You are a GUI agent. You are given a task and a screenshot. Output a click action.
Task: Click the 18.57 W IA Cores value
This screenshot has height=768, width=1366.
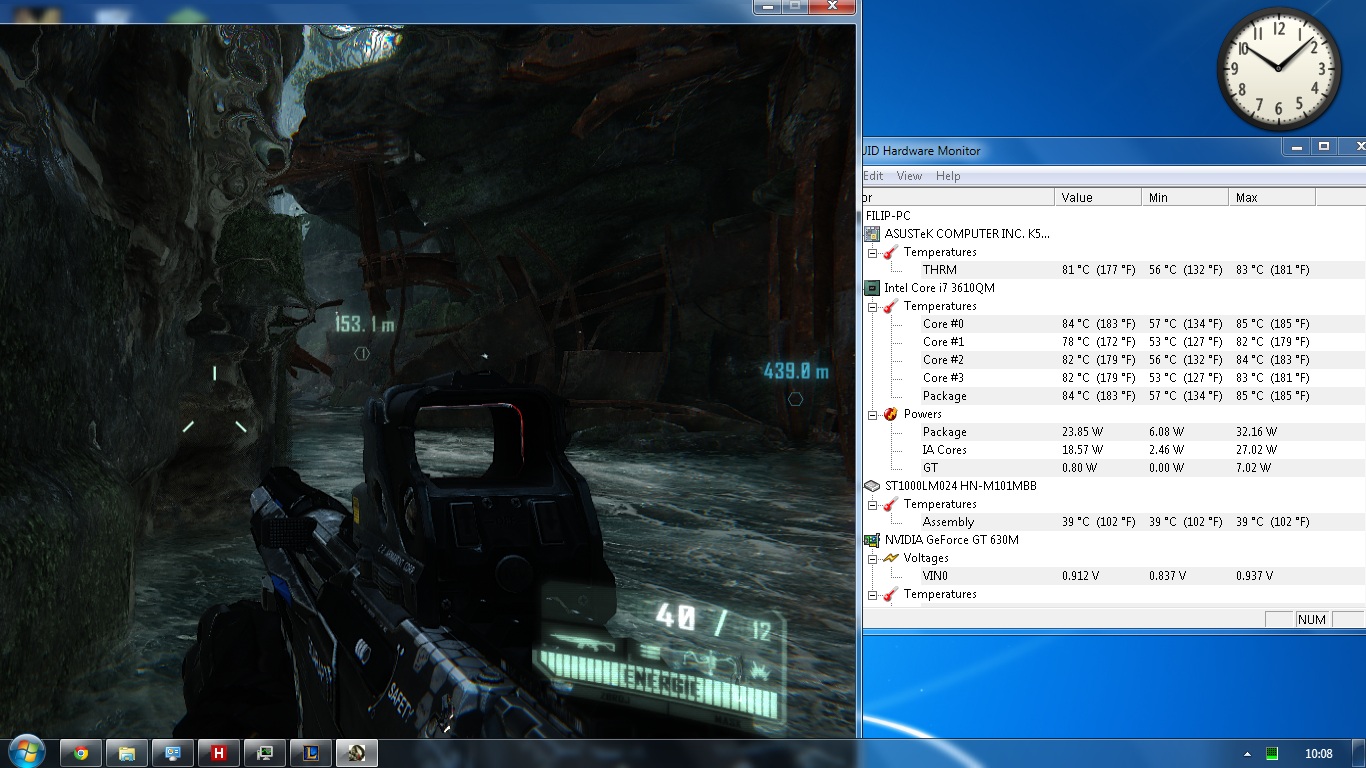(x=1080, y=450)
